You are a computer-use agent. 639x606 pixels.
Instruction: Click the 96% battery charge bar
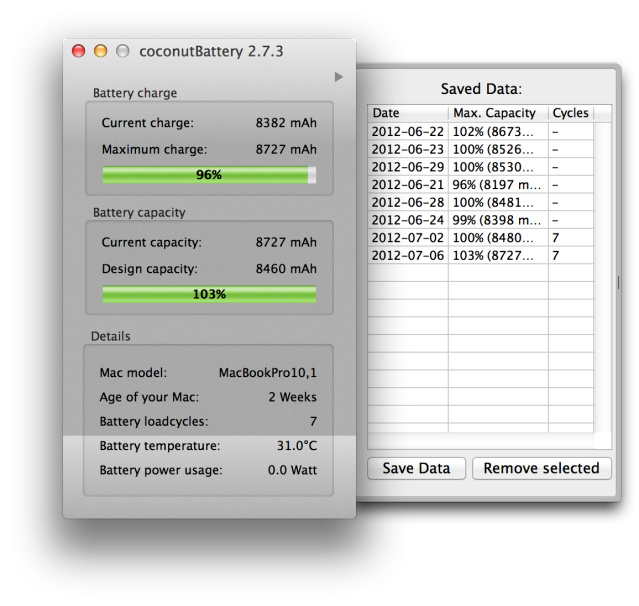(x=209, y=175)
